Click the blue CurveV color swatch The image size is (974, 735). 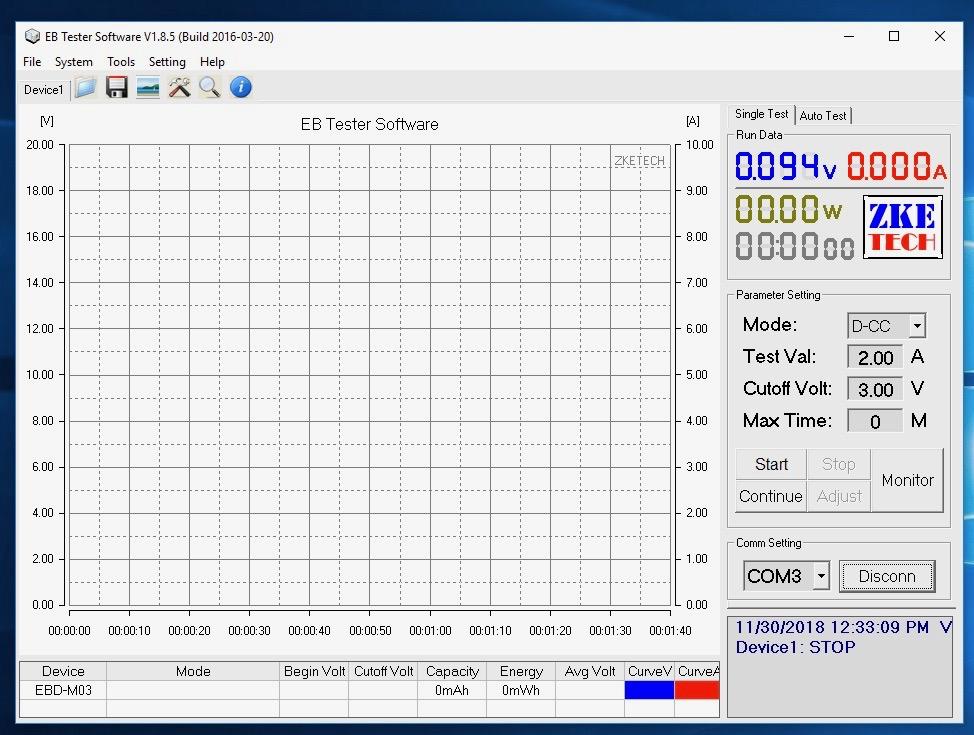click(x=649, y=690)
